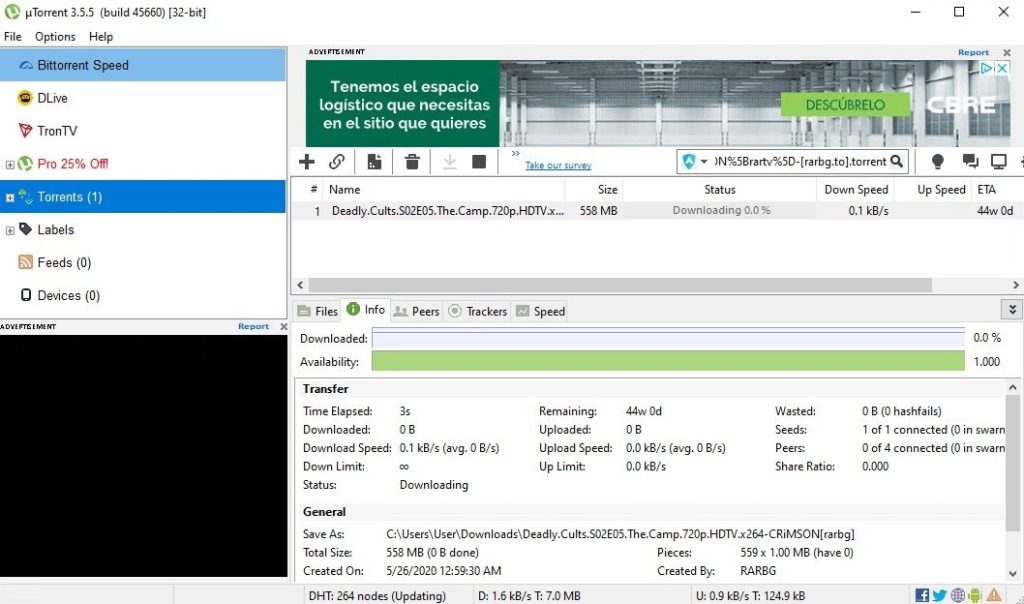Image resolution: width=1024 pixels, height=604 pixels.
Task: Expand the Labels tree node
Action: coord(10,230)
